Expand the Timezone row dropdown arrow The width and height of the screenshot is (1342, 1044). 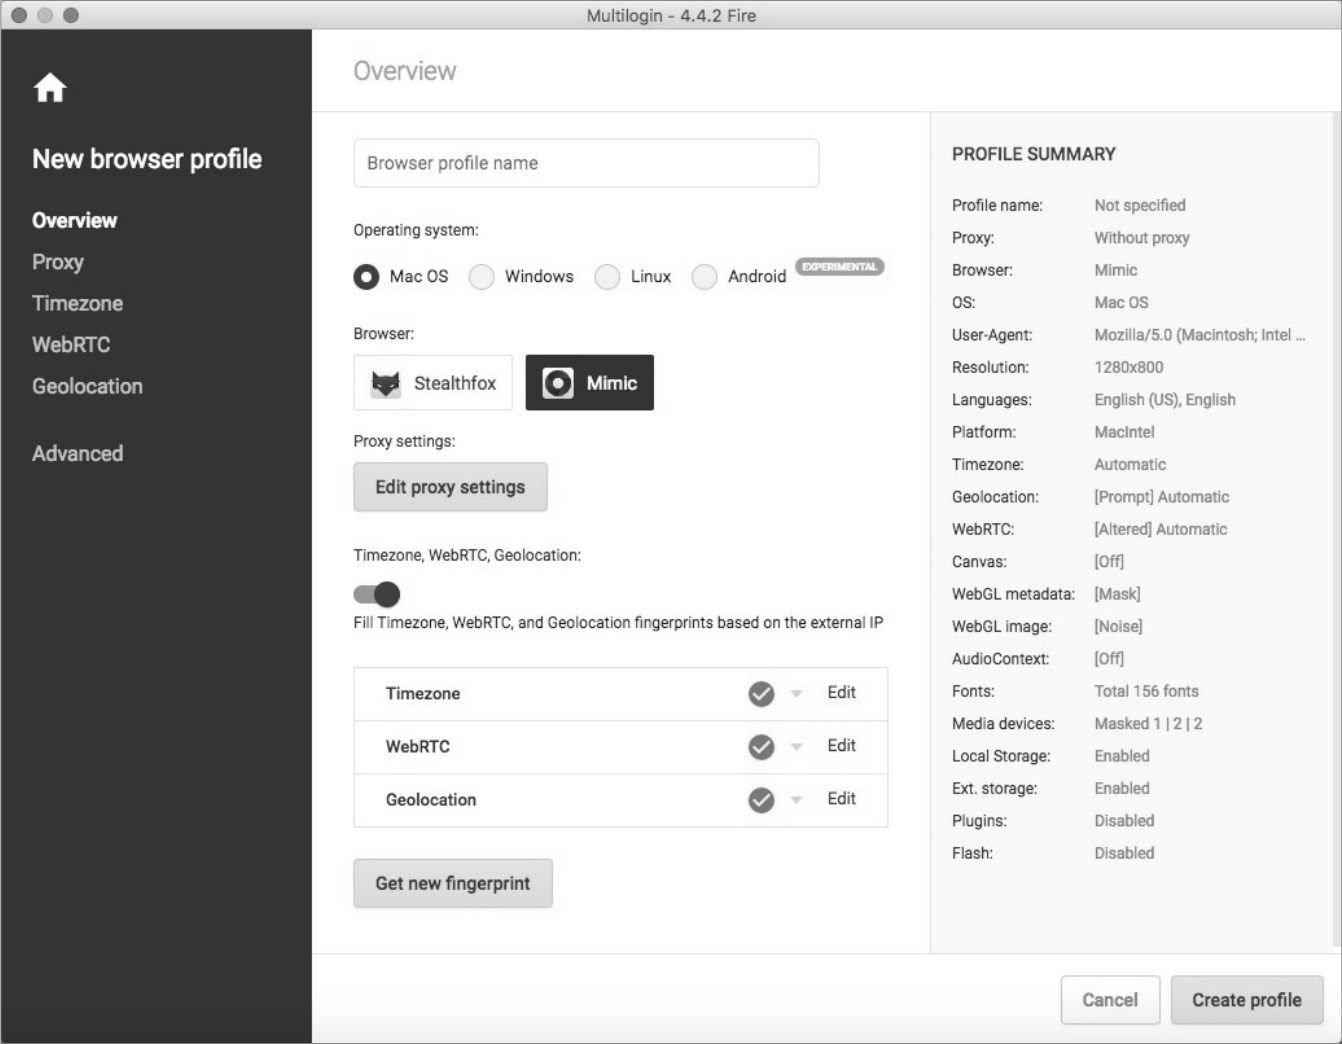pos(797,693)
